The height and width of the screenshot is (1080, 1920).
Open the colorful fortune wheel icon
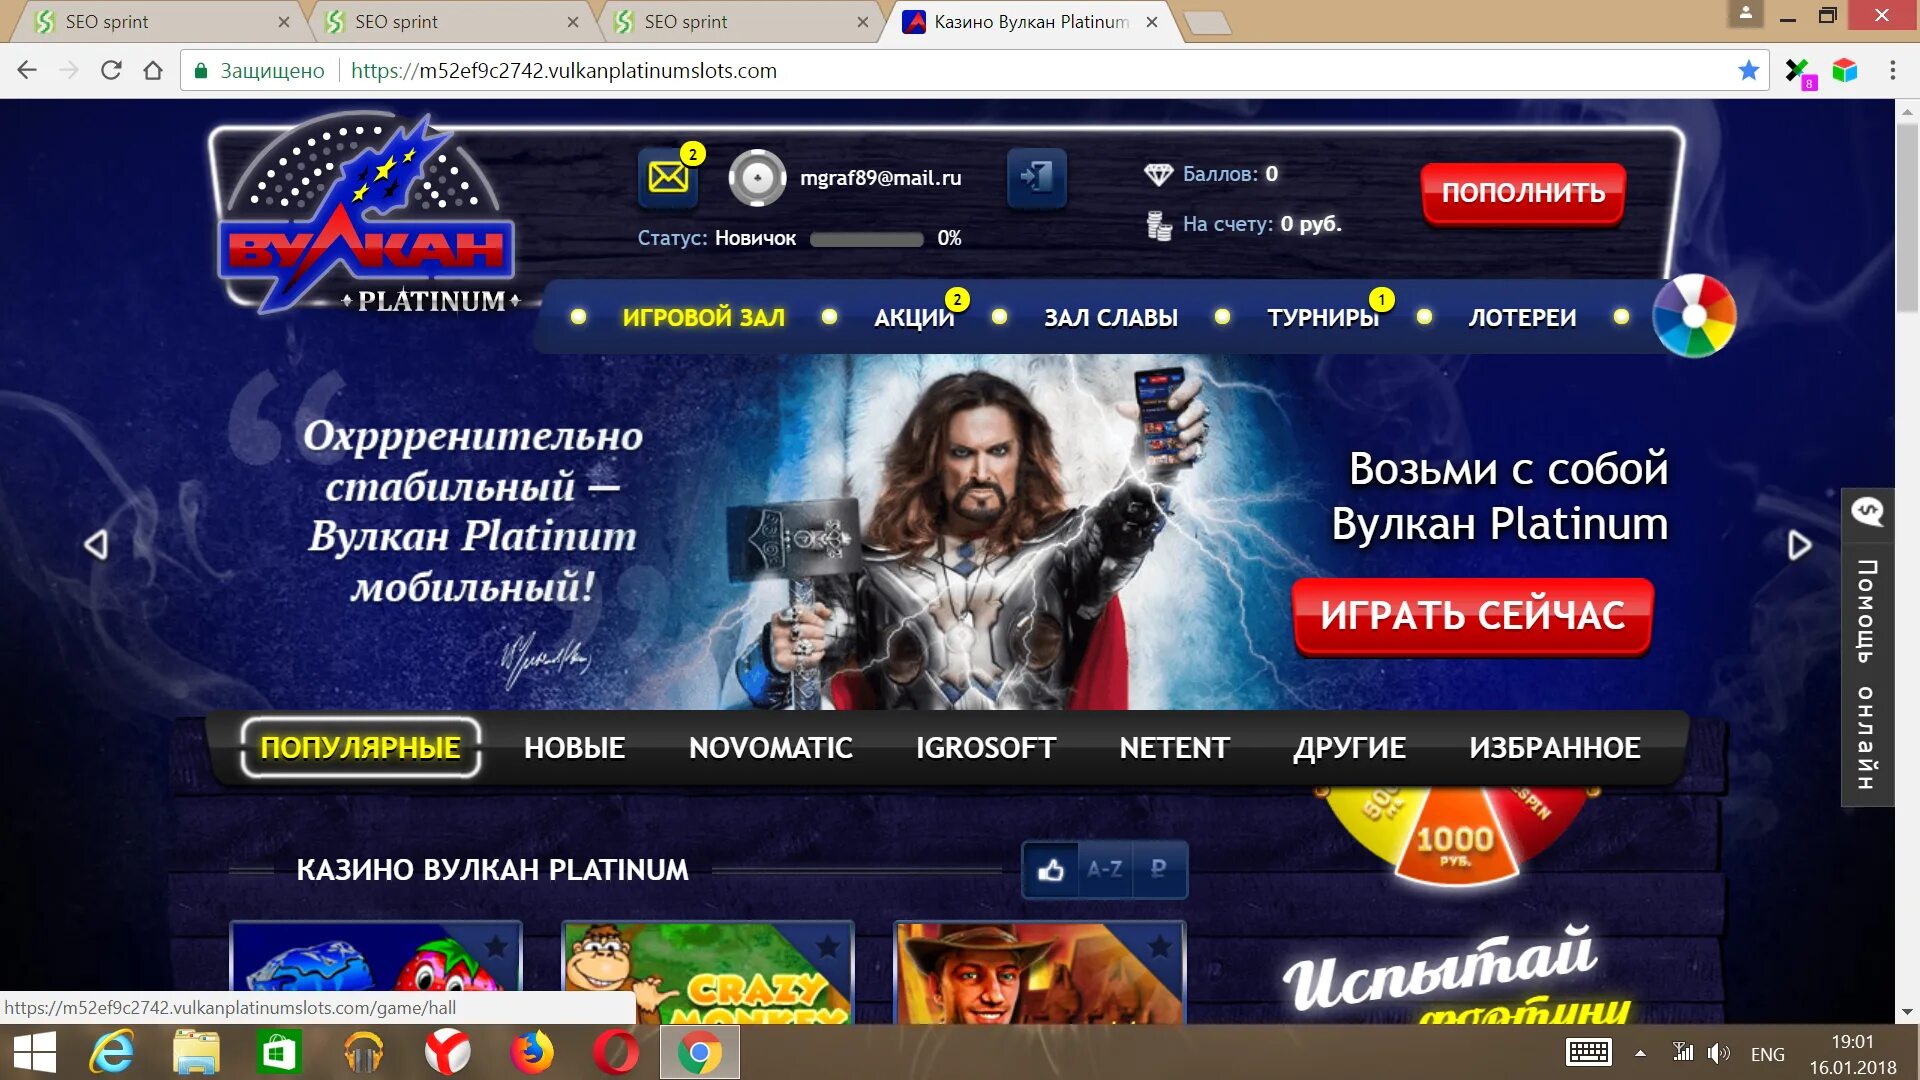pos(1694,316)
